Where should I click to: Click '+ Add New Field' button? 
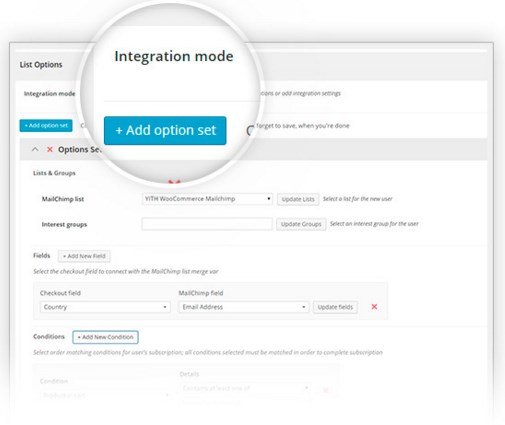[84, 256]
